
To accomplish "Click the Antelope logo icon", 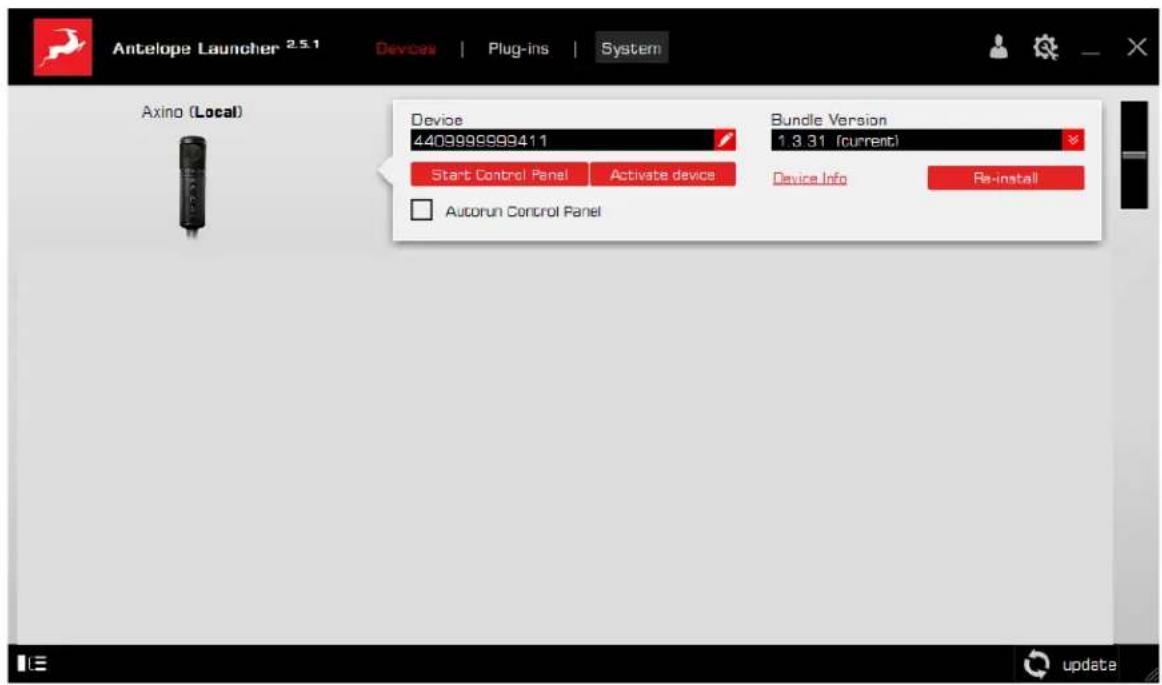I will point(63,47).
